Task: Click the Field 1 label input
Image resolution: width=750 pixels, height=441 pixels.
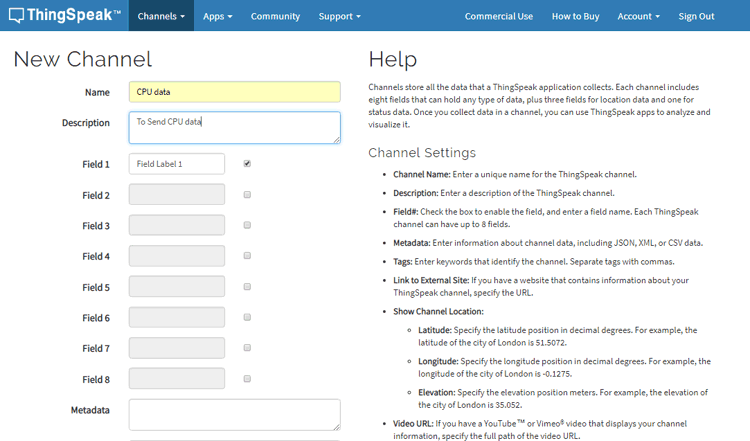Action: click(x=176, y=163)
